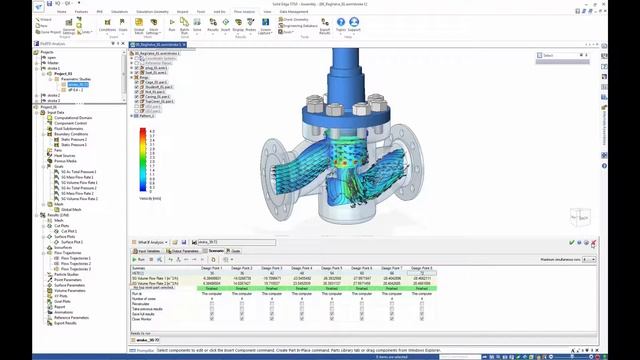Collapse the Goals node in analysis tree
640x360 pixels.
pos(44,167)
